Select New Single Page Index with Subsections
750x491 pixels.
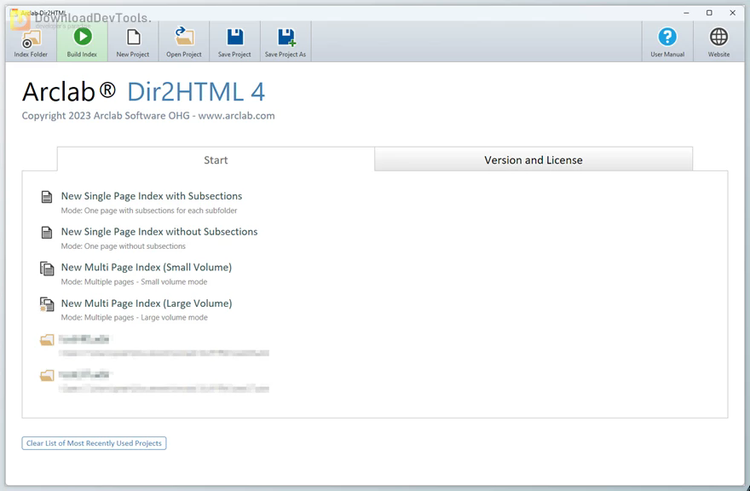coord(152,196)
